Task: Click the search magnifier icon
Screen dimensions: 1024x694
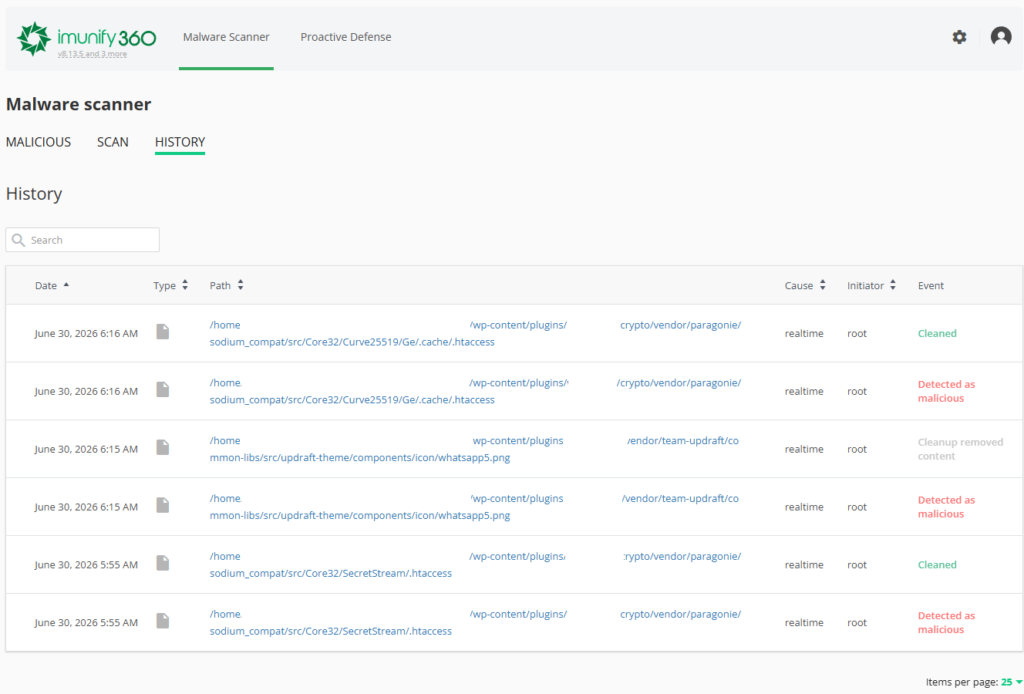Action: [x=18, y=240]
